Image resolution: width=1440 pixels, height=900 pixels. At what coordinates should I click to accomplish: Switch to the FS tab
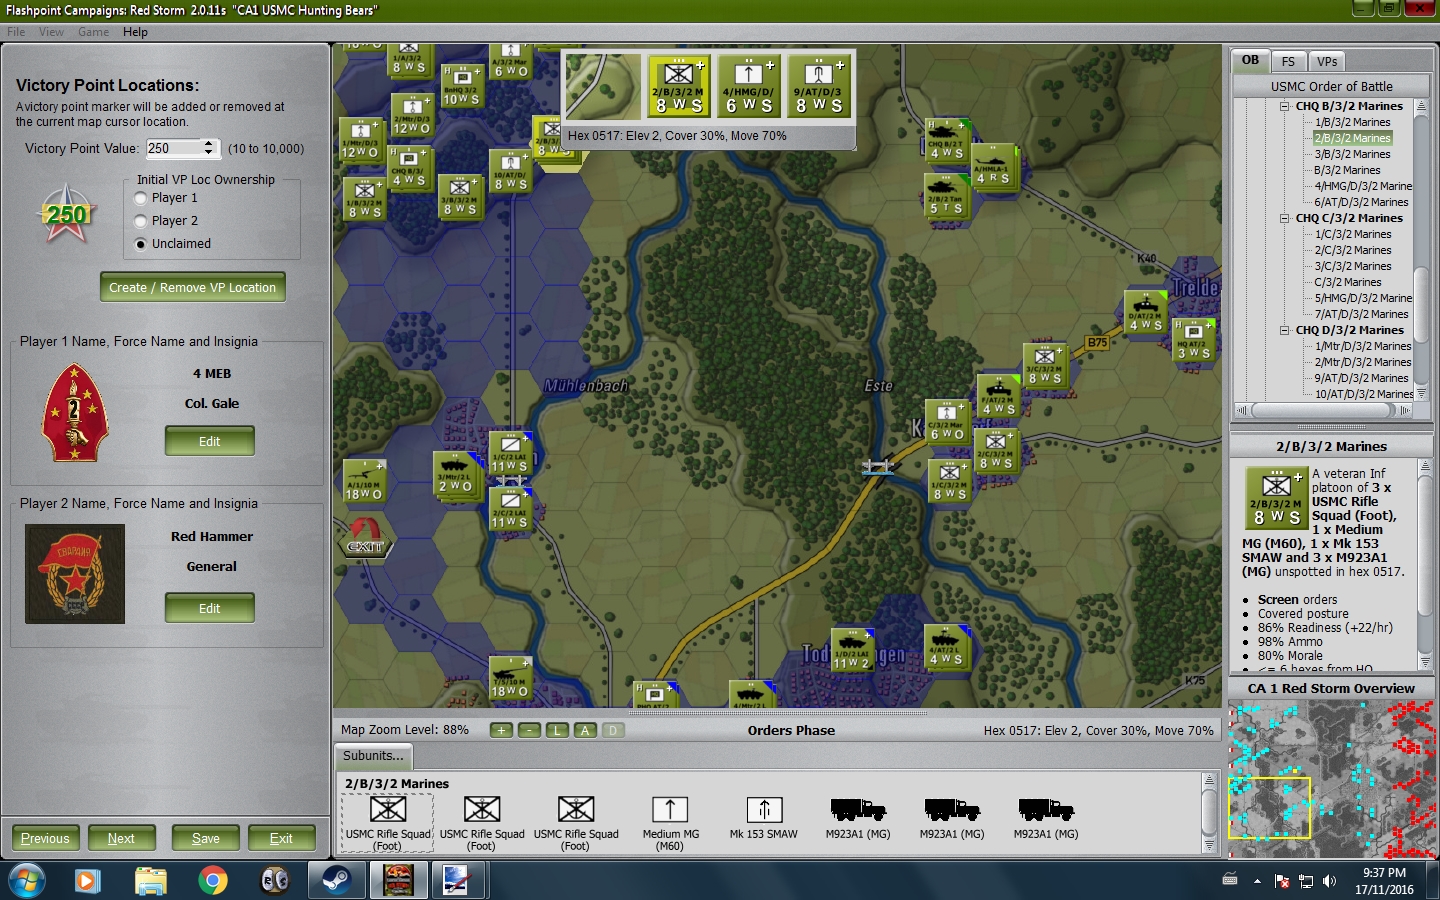click(1288, 61)
